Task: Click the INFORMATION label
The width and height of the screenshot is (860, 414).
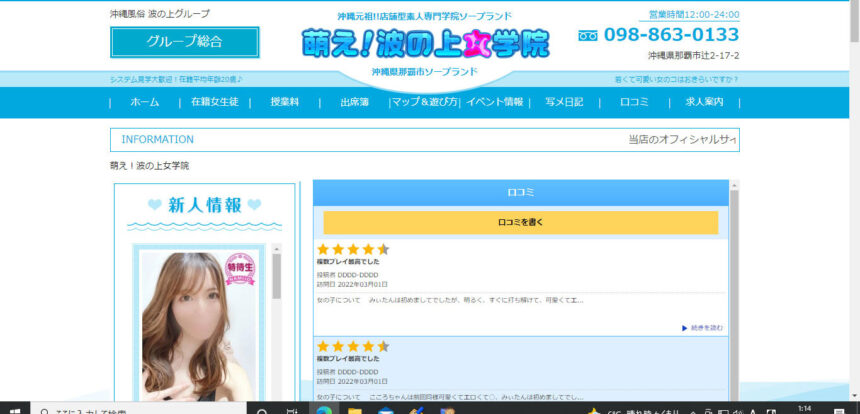Action: click(x=157, y=140)
